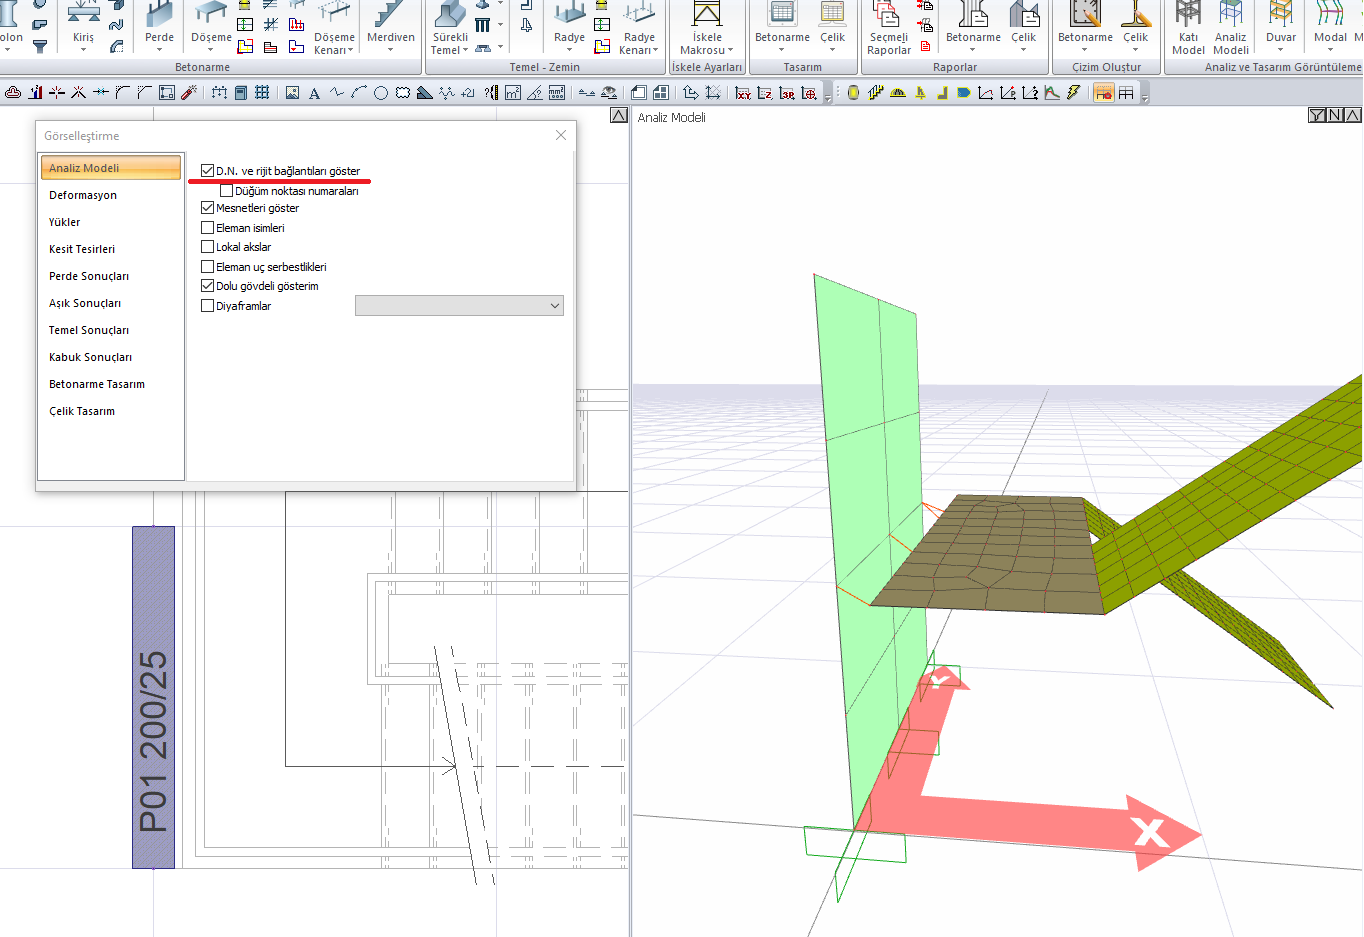The width and height of the screenshot is (1364, 937).
Task: Toggle 'Mesnetleri göster' checkbox
Action: [207, 208]
